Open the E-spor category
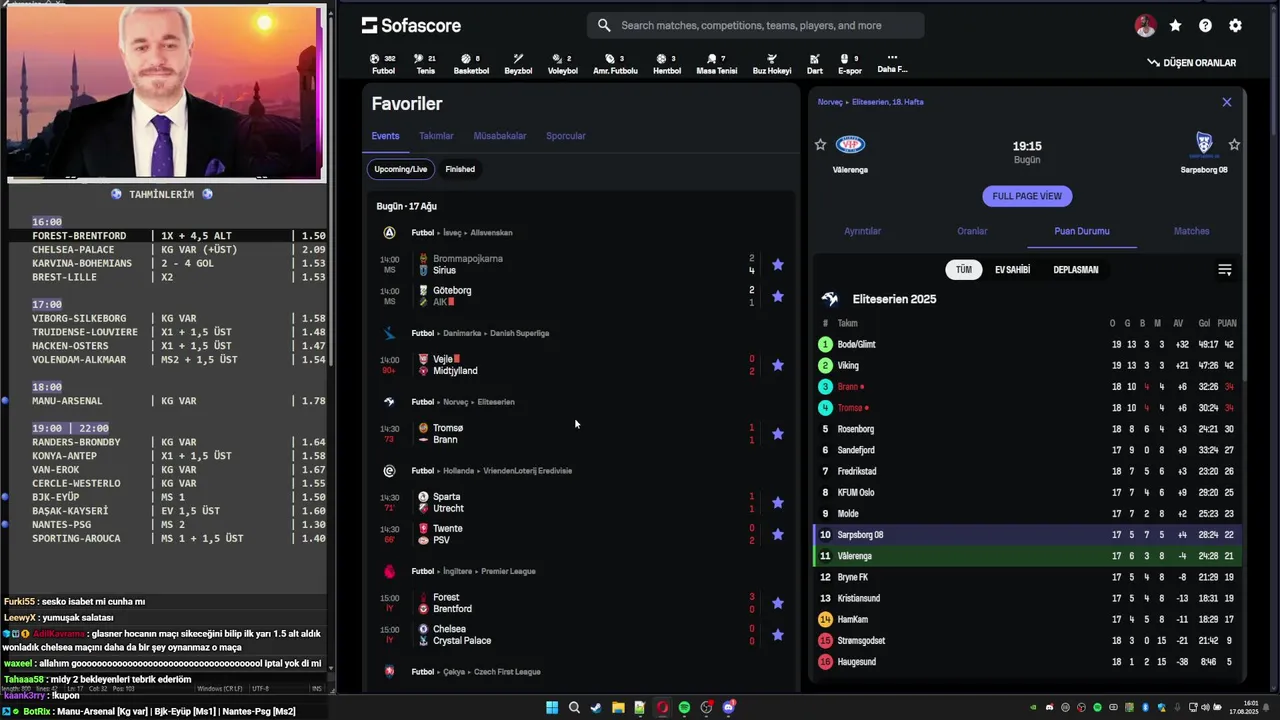Viewport: 1280px width, 720px height. 850,64
